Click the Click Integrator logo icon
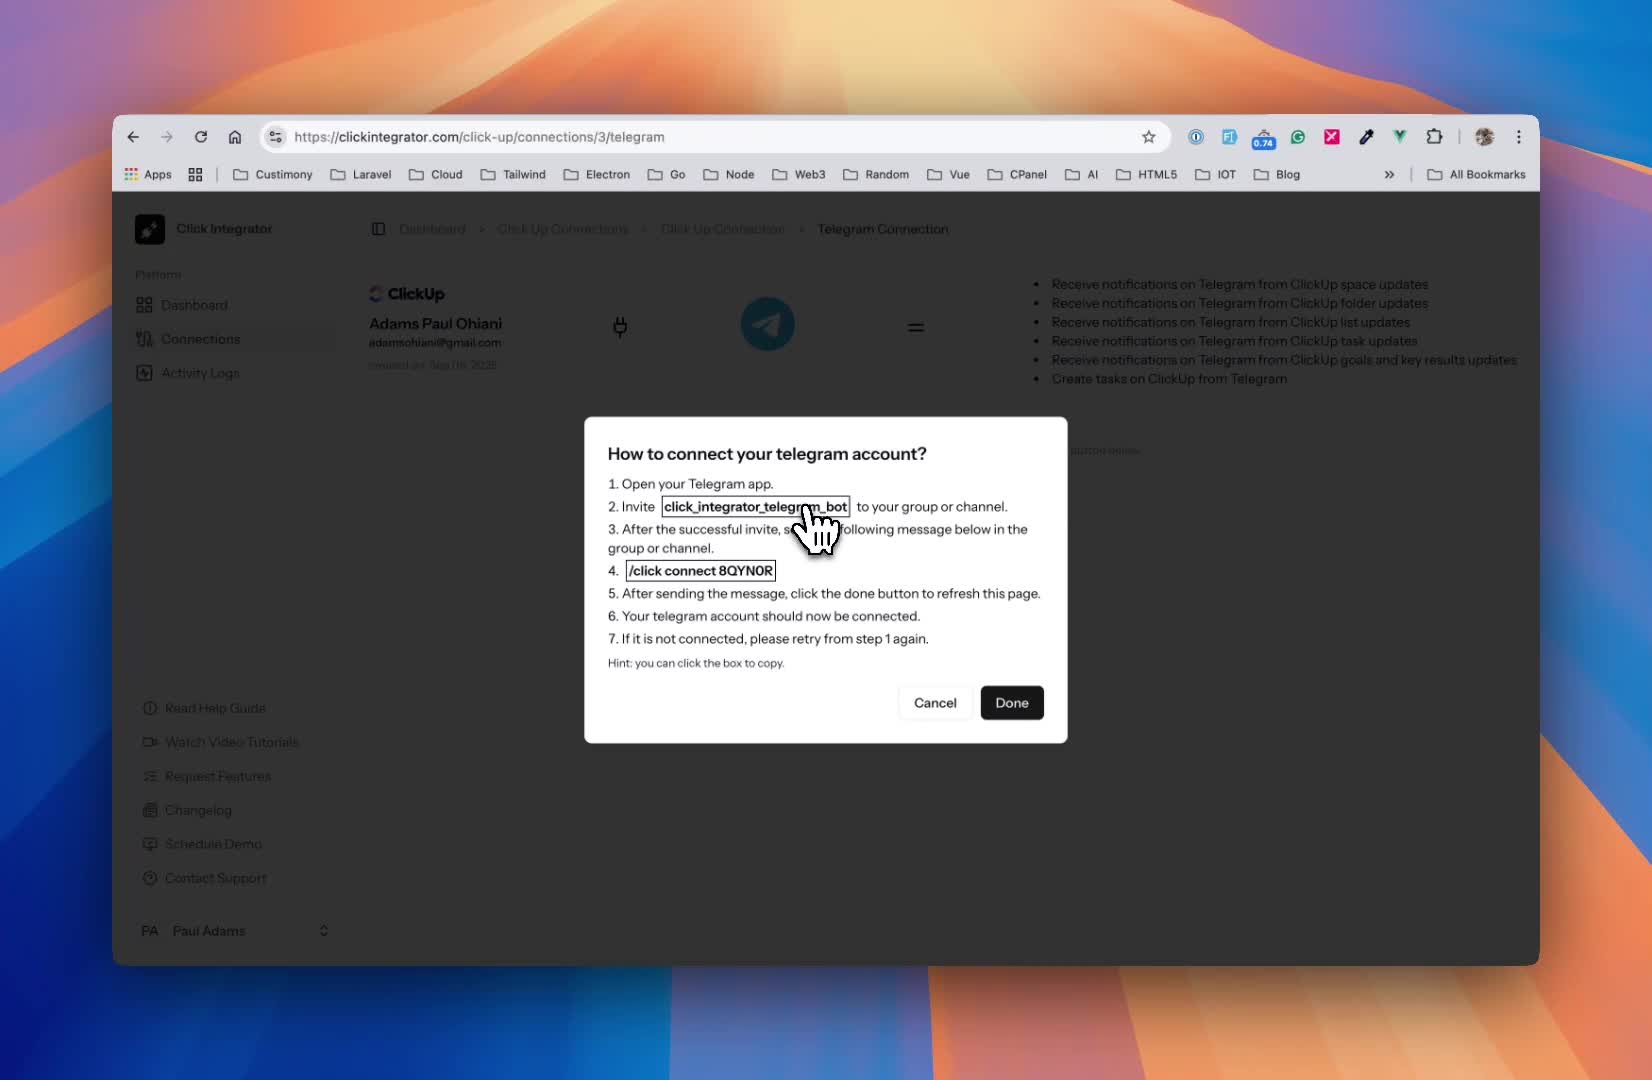The image size is (1652, 1080). click(150, 229)
